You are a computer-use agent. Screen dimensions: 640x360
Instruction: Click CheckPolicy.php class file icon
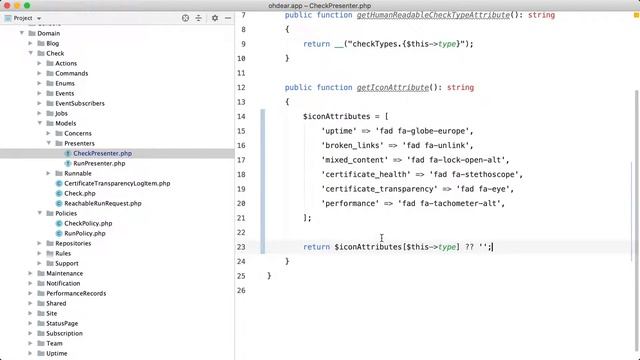59,223
